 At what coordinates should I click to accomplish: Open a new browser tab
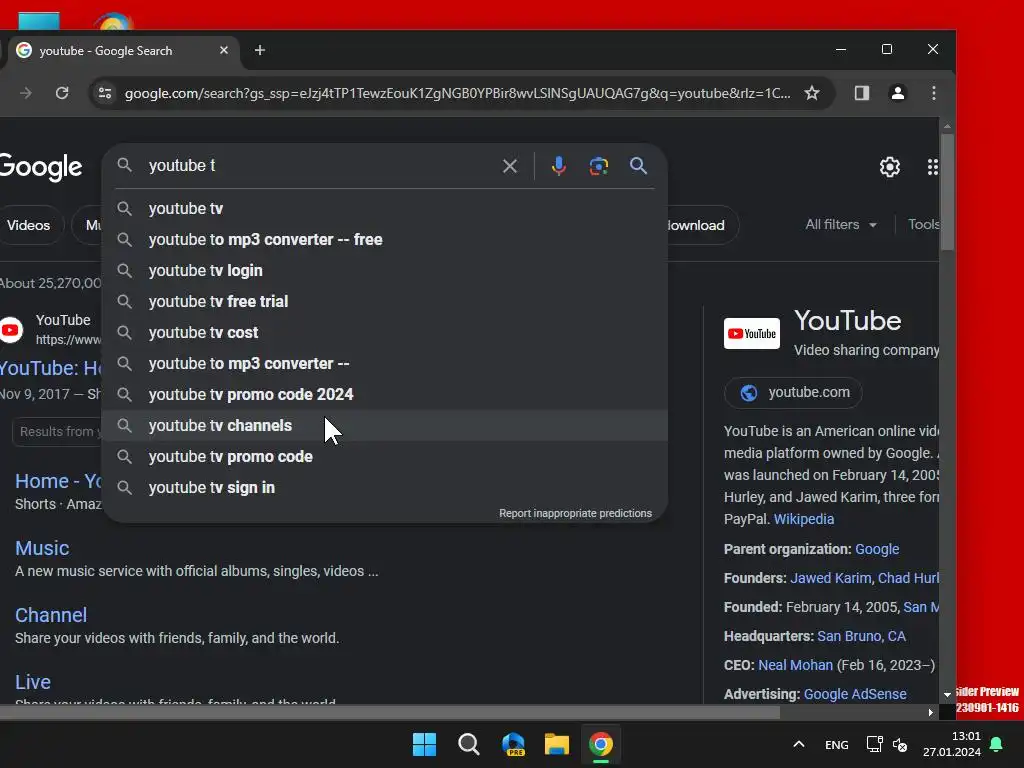(260, 50)
